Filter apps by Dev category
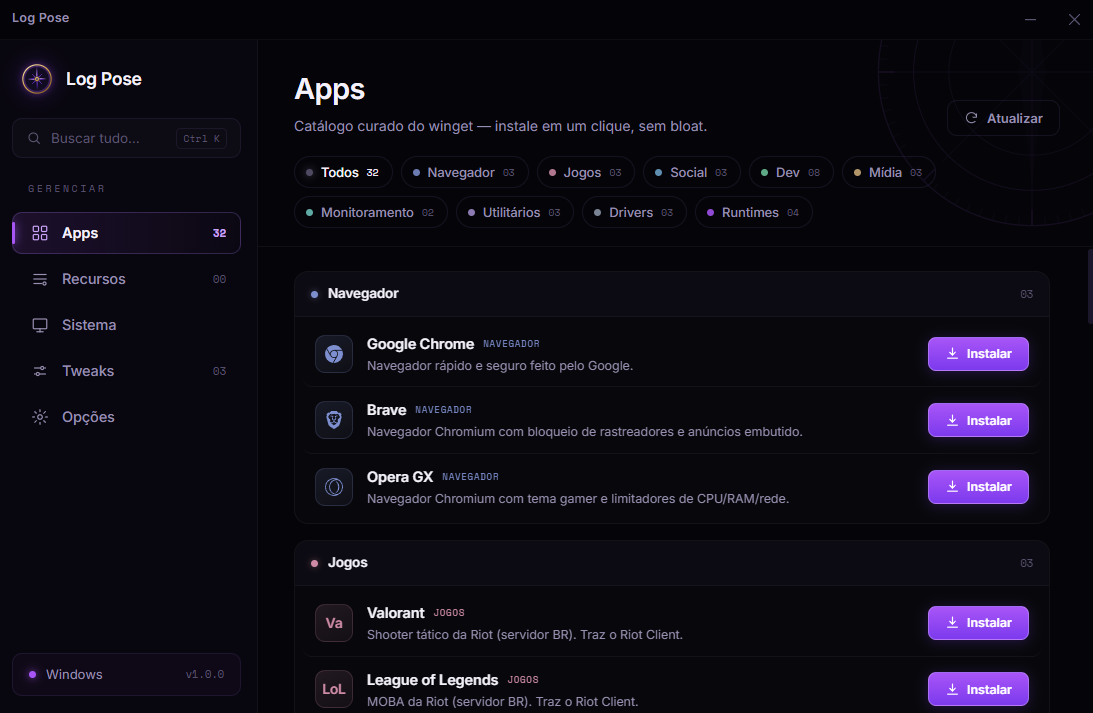Viewport: 1093px width, 713px height. pos(791,172)
